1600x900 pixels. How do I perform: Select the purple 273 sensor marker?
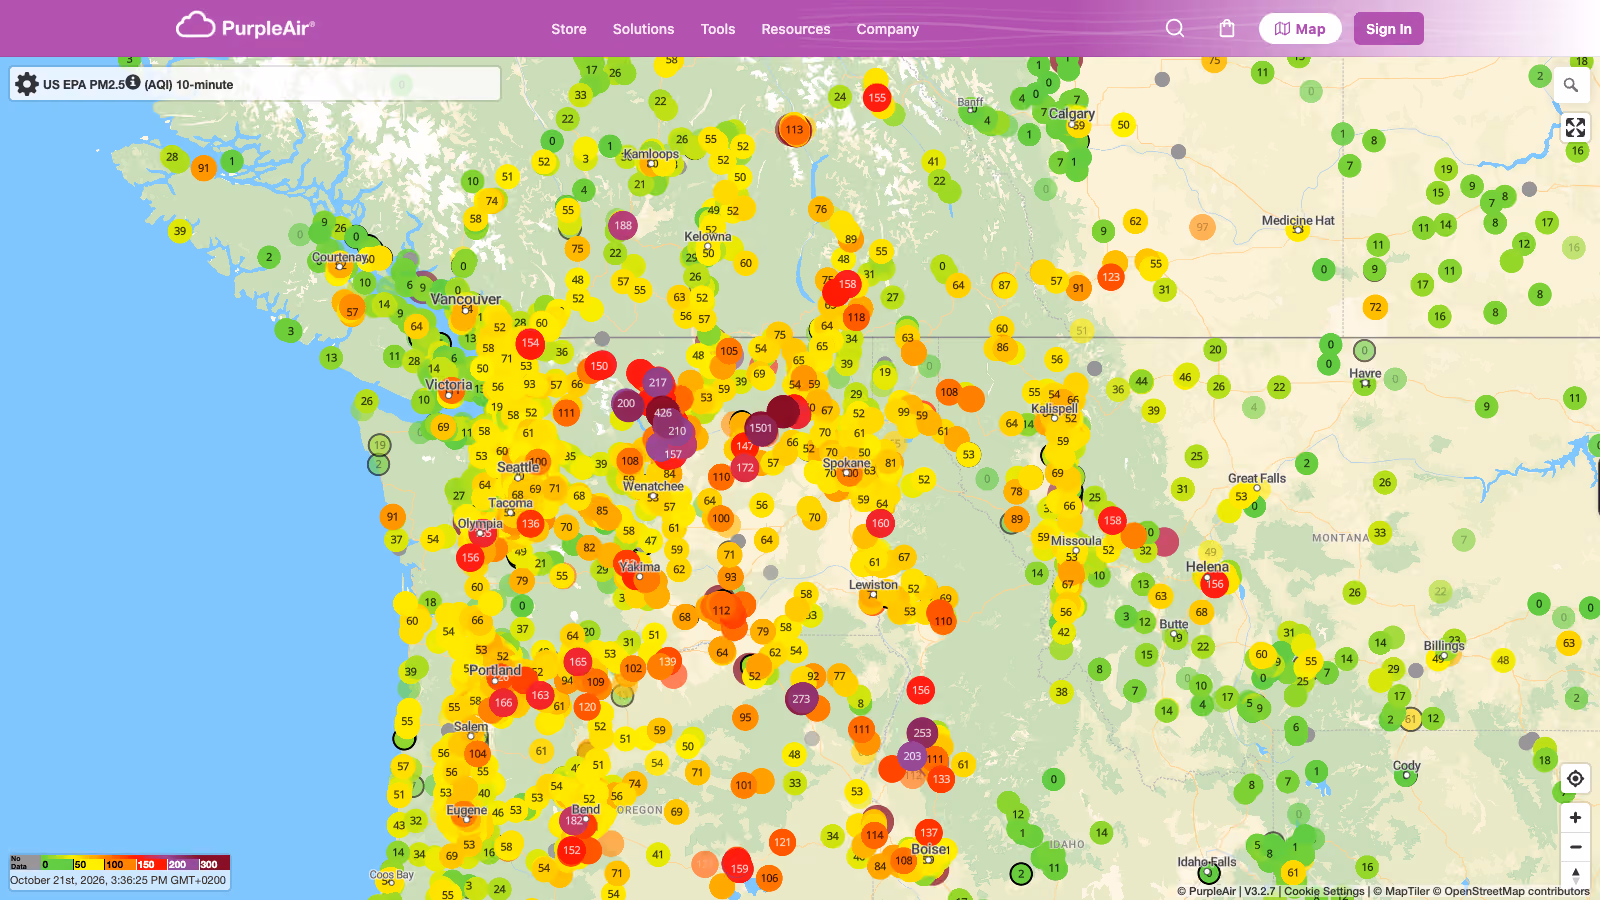tap(801, 699)
